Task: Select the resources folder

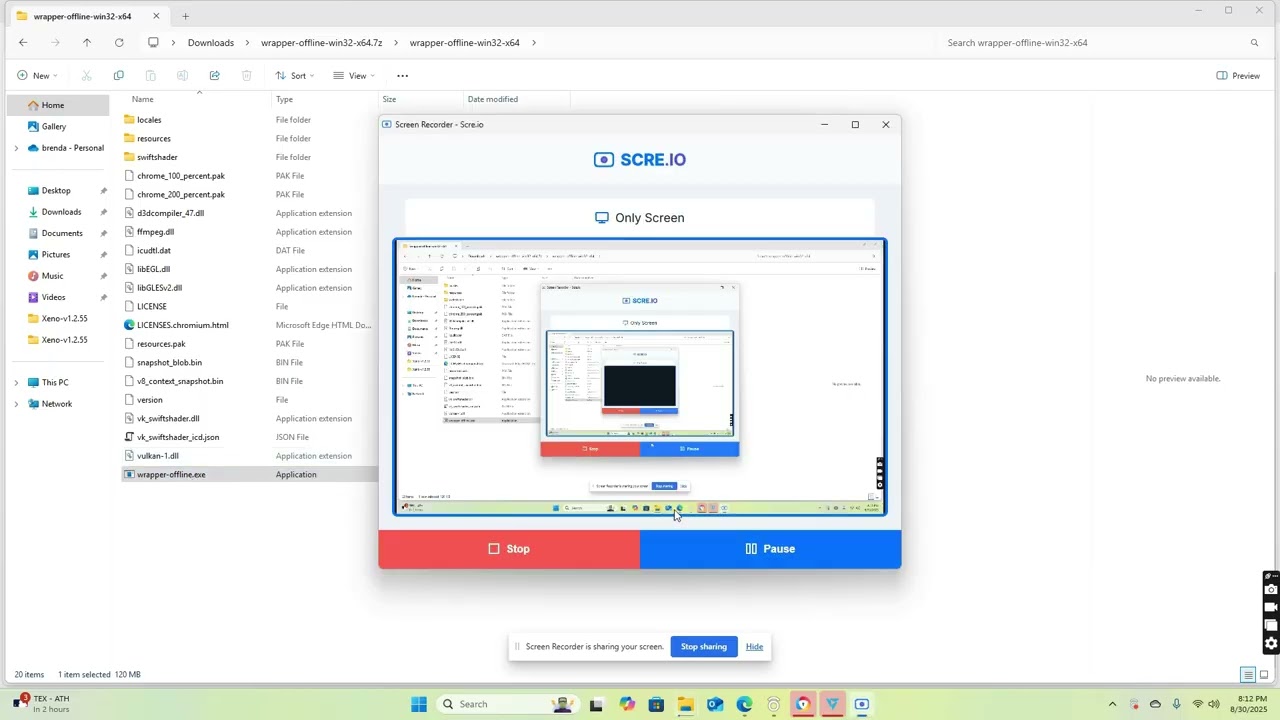Action: coord(154,139)
